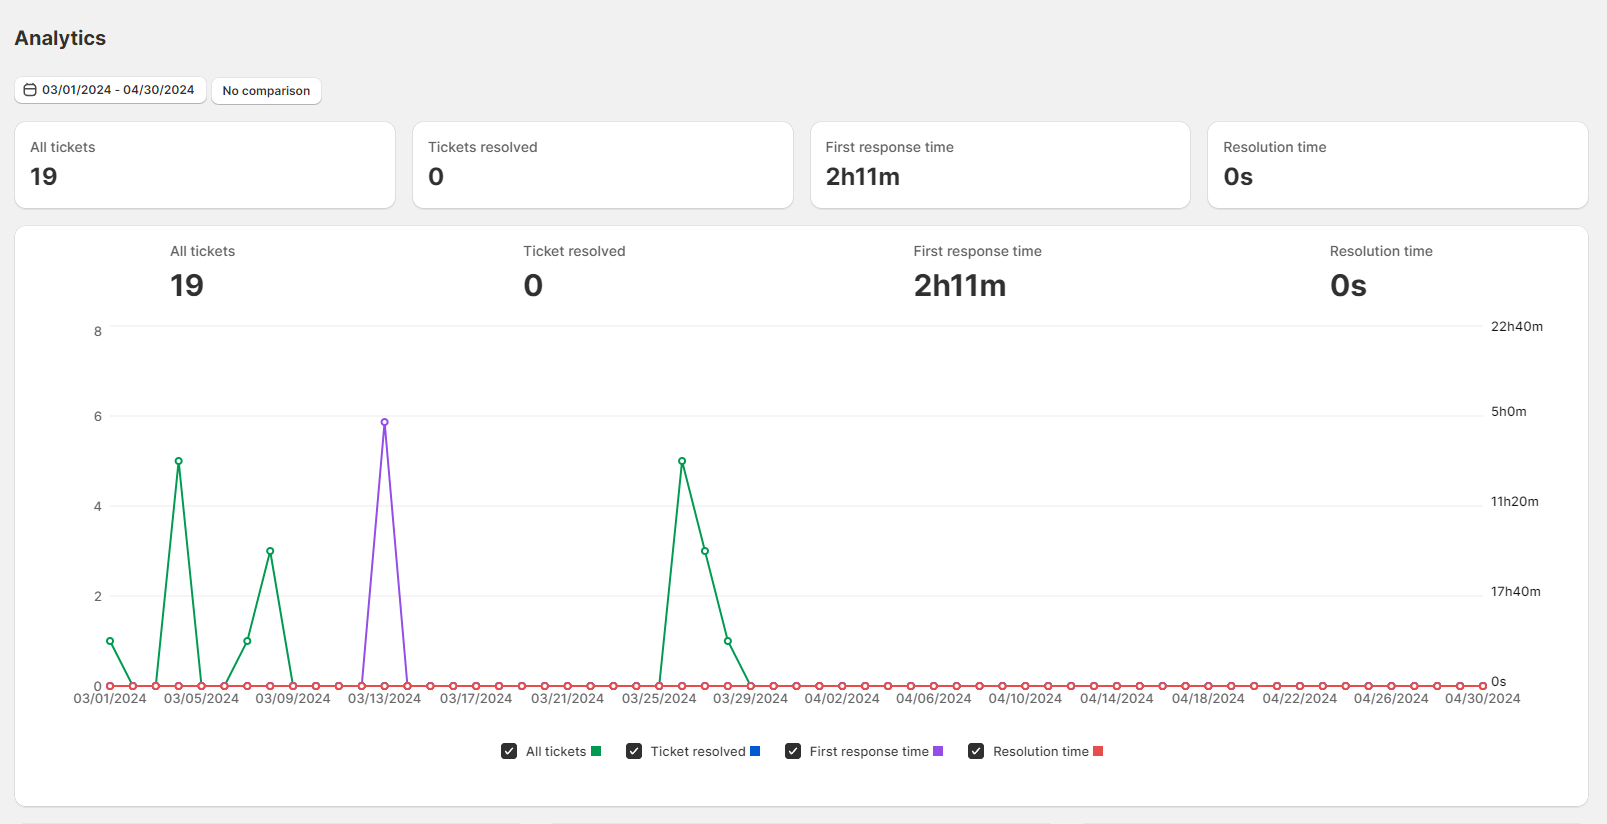Uncheck the All tickets legend checkbox

pos(509,751)
